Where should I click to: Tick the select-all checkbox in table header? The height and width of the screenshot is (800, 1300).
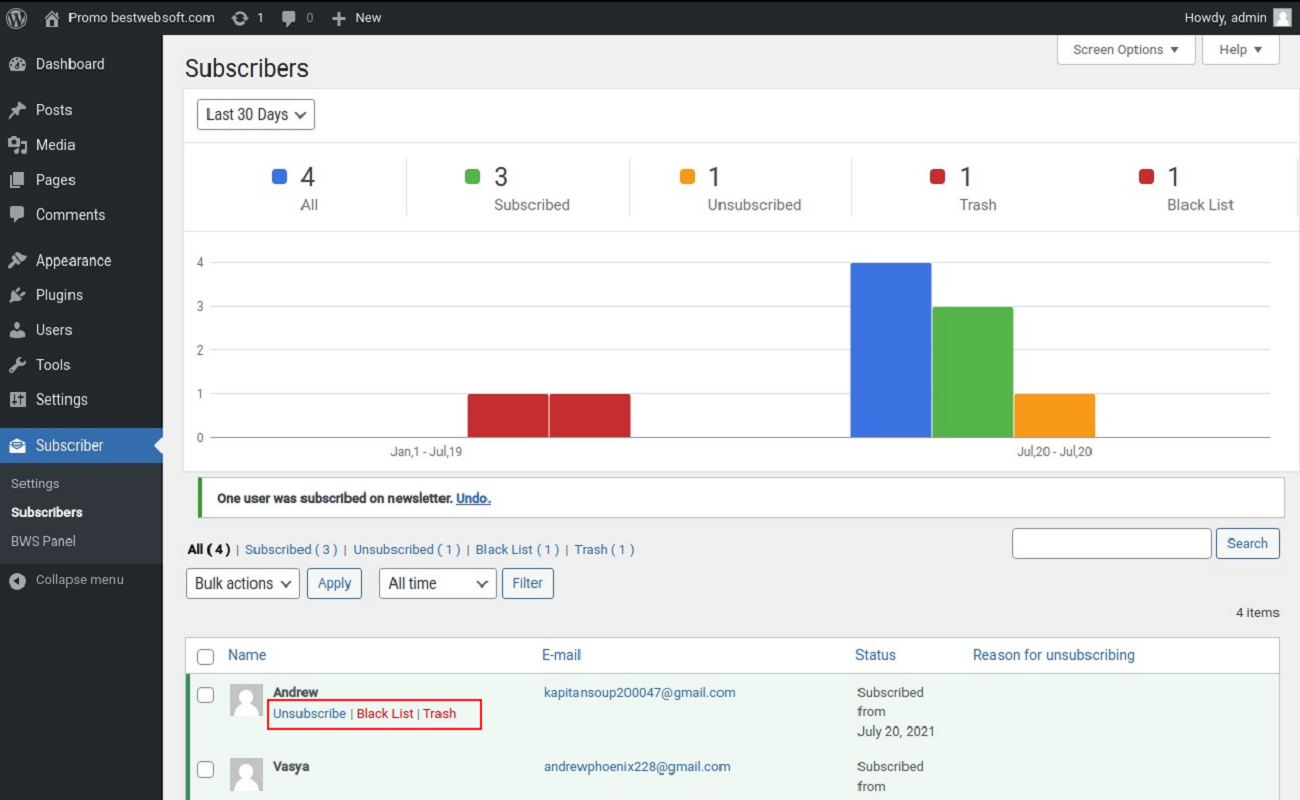(x=205, y=657)
